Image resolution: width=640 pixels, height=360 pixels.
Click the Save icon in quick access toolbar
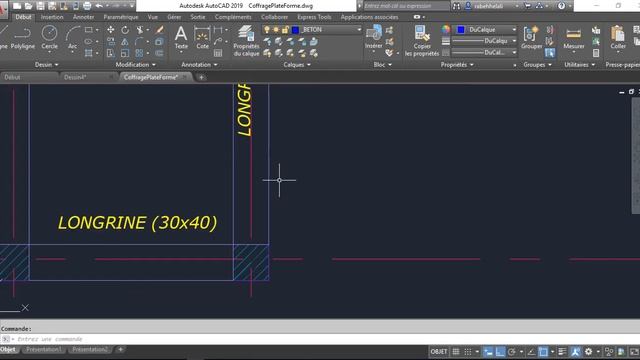tap(40, 6)
